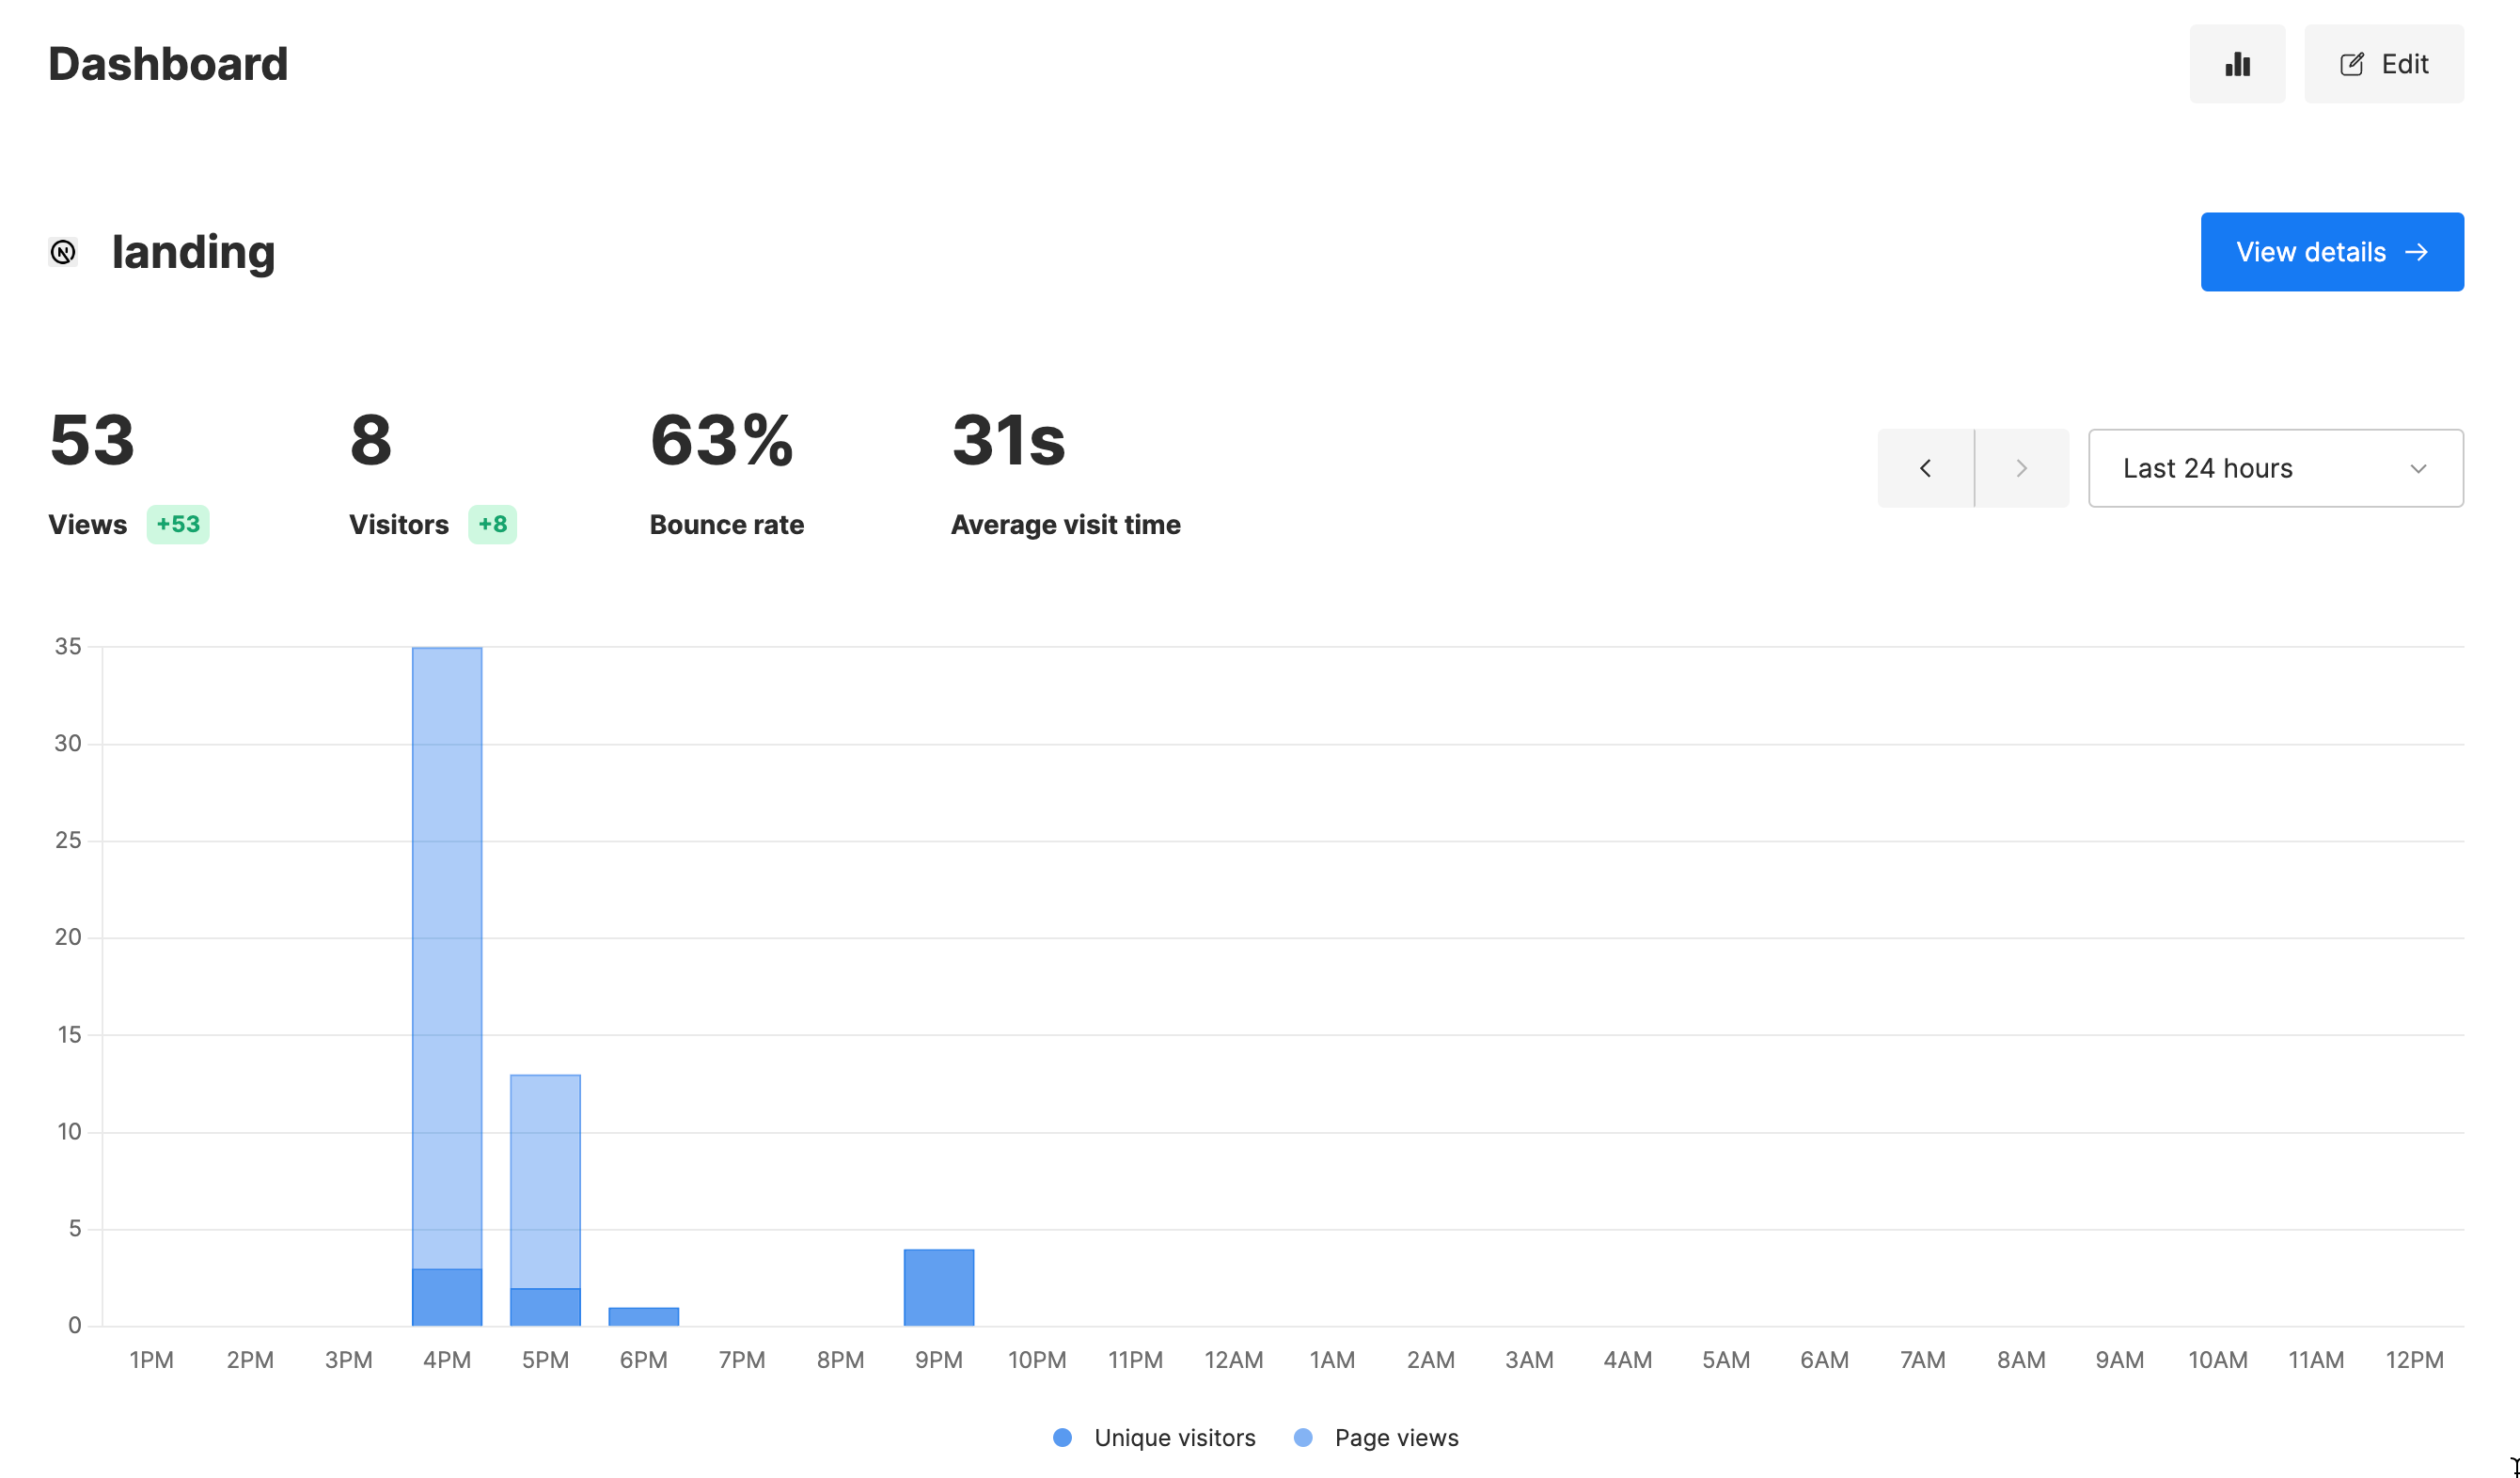The width and height of the screenshot is (2520, 1478).
Task: Click the +8 visitors change badge
Action: 492,524
